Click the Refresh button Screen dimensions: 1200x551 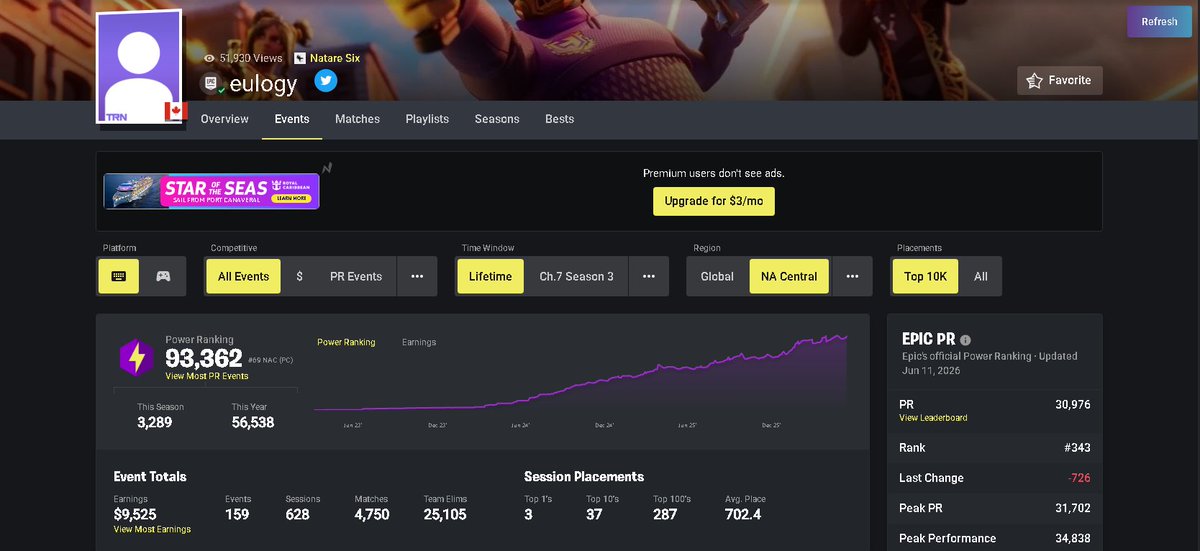pos(1159,21)
